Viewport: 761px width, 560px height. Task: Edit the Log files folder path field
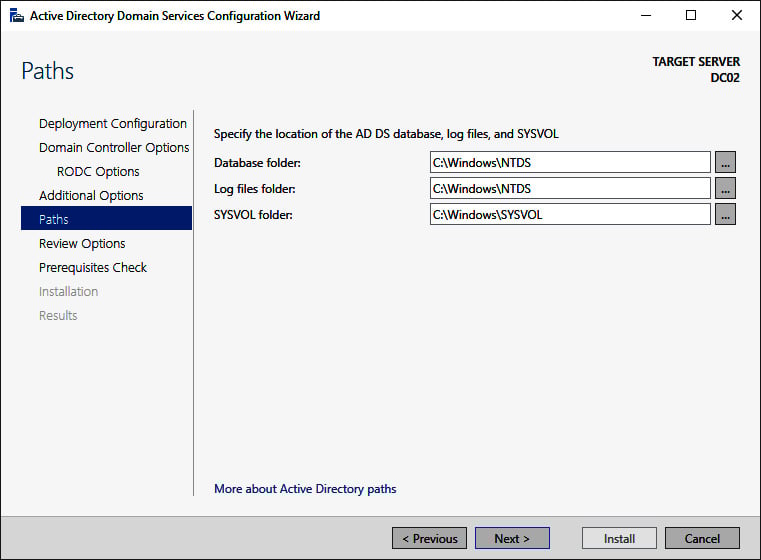click(x=570, y=188)
